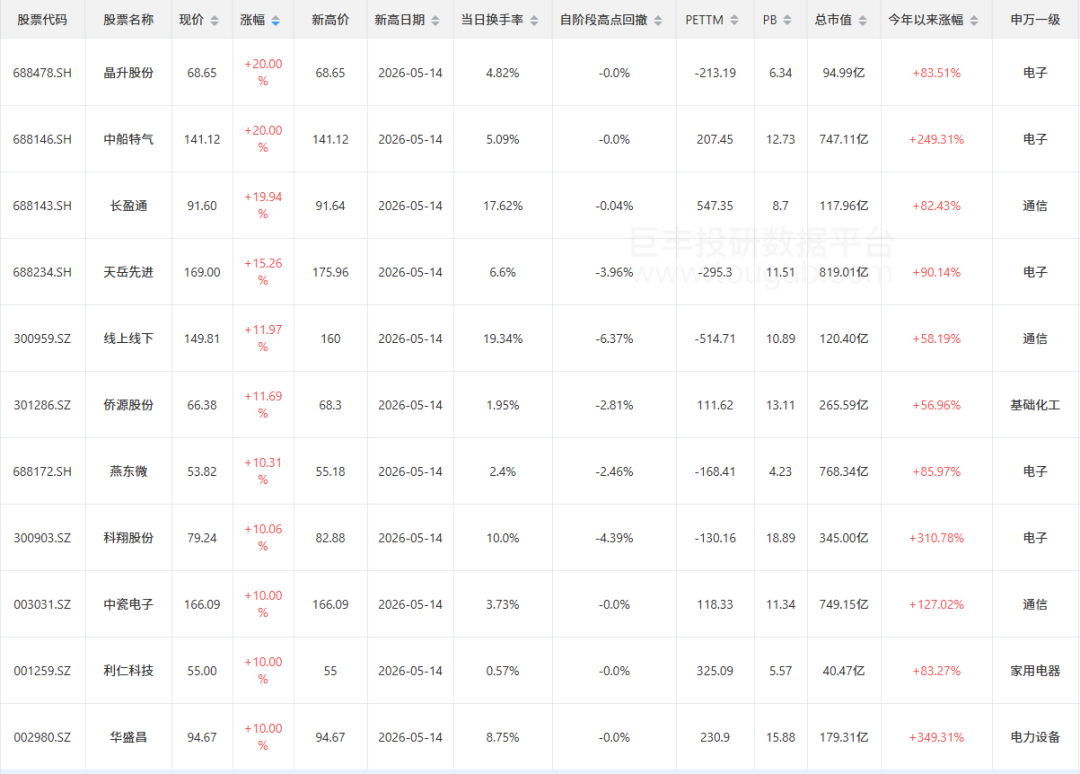The width and height of the screenshot is (1080, 774).
Task: Sort by 当日换手率 column arrows
Action: (534, 21)
